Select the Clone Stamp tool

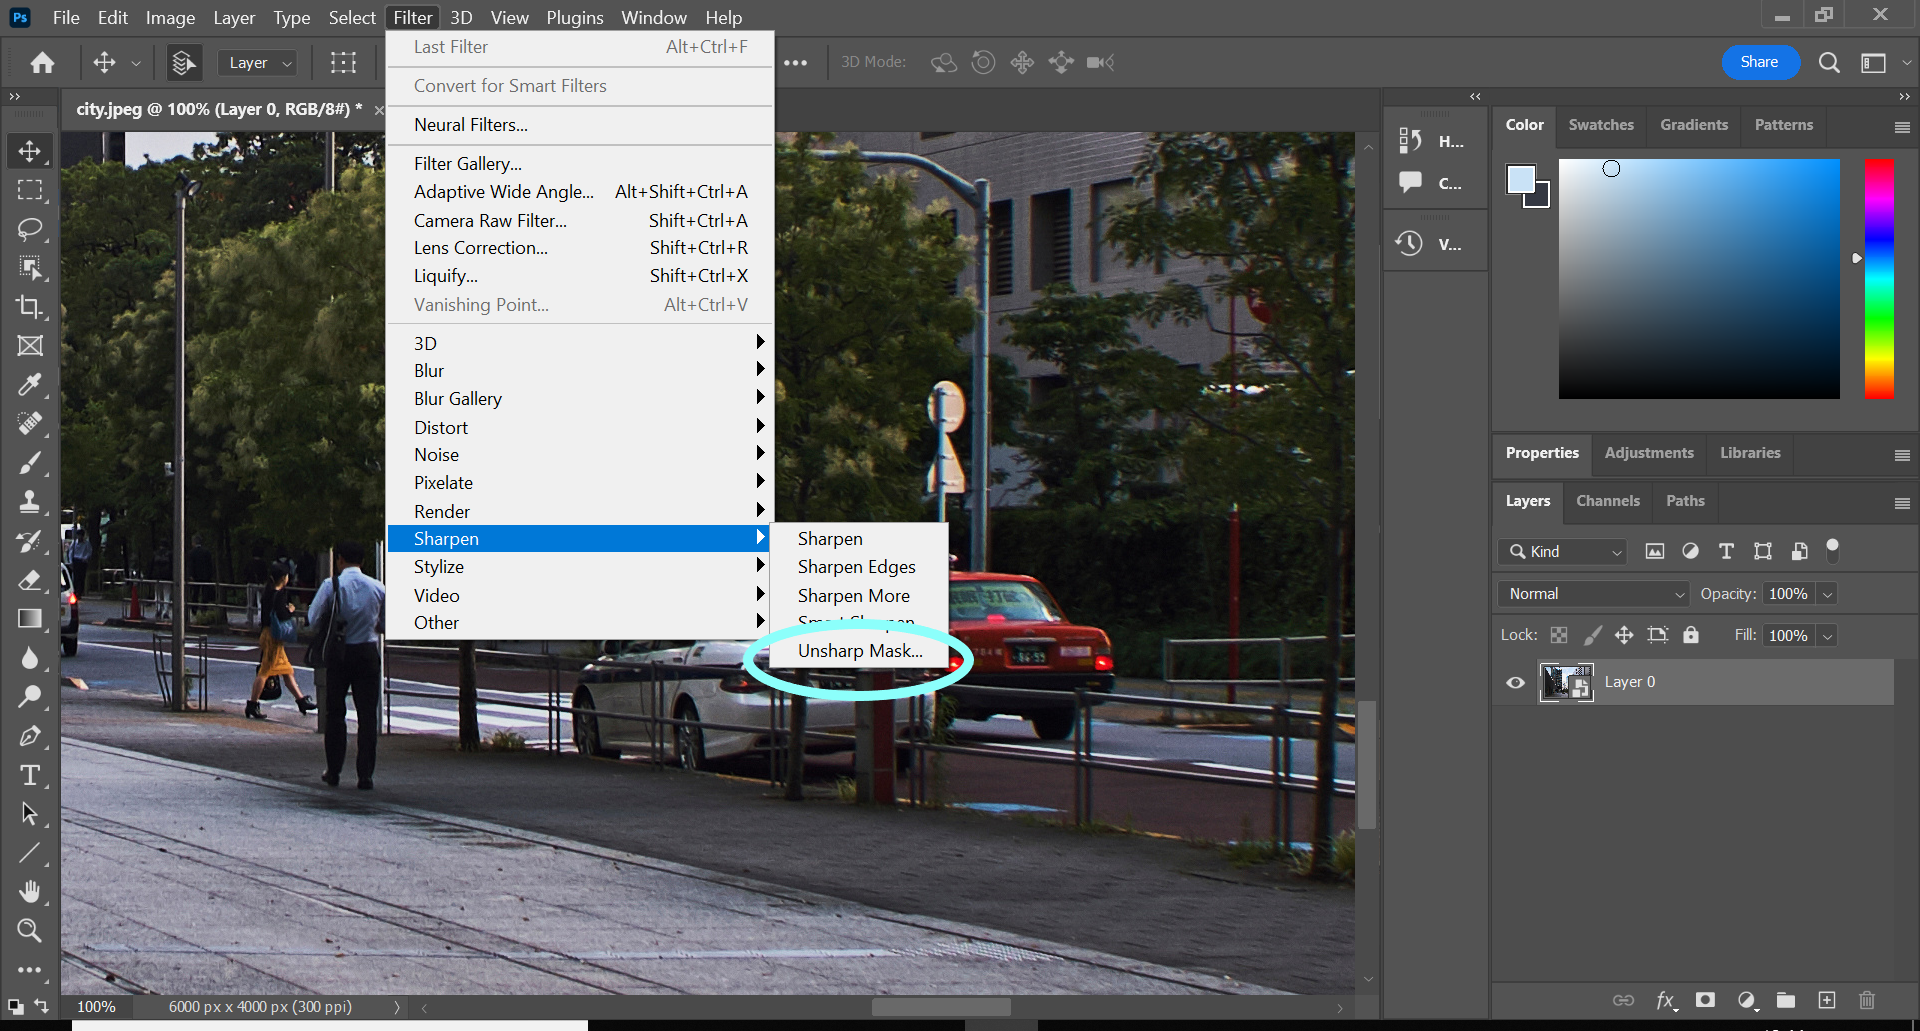click(x=30, y=502)
